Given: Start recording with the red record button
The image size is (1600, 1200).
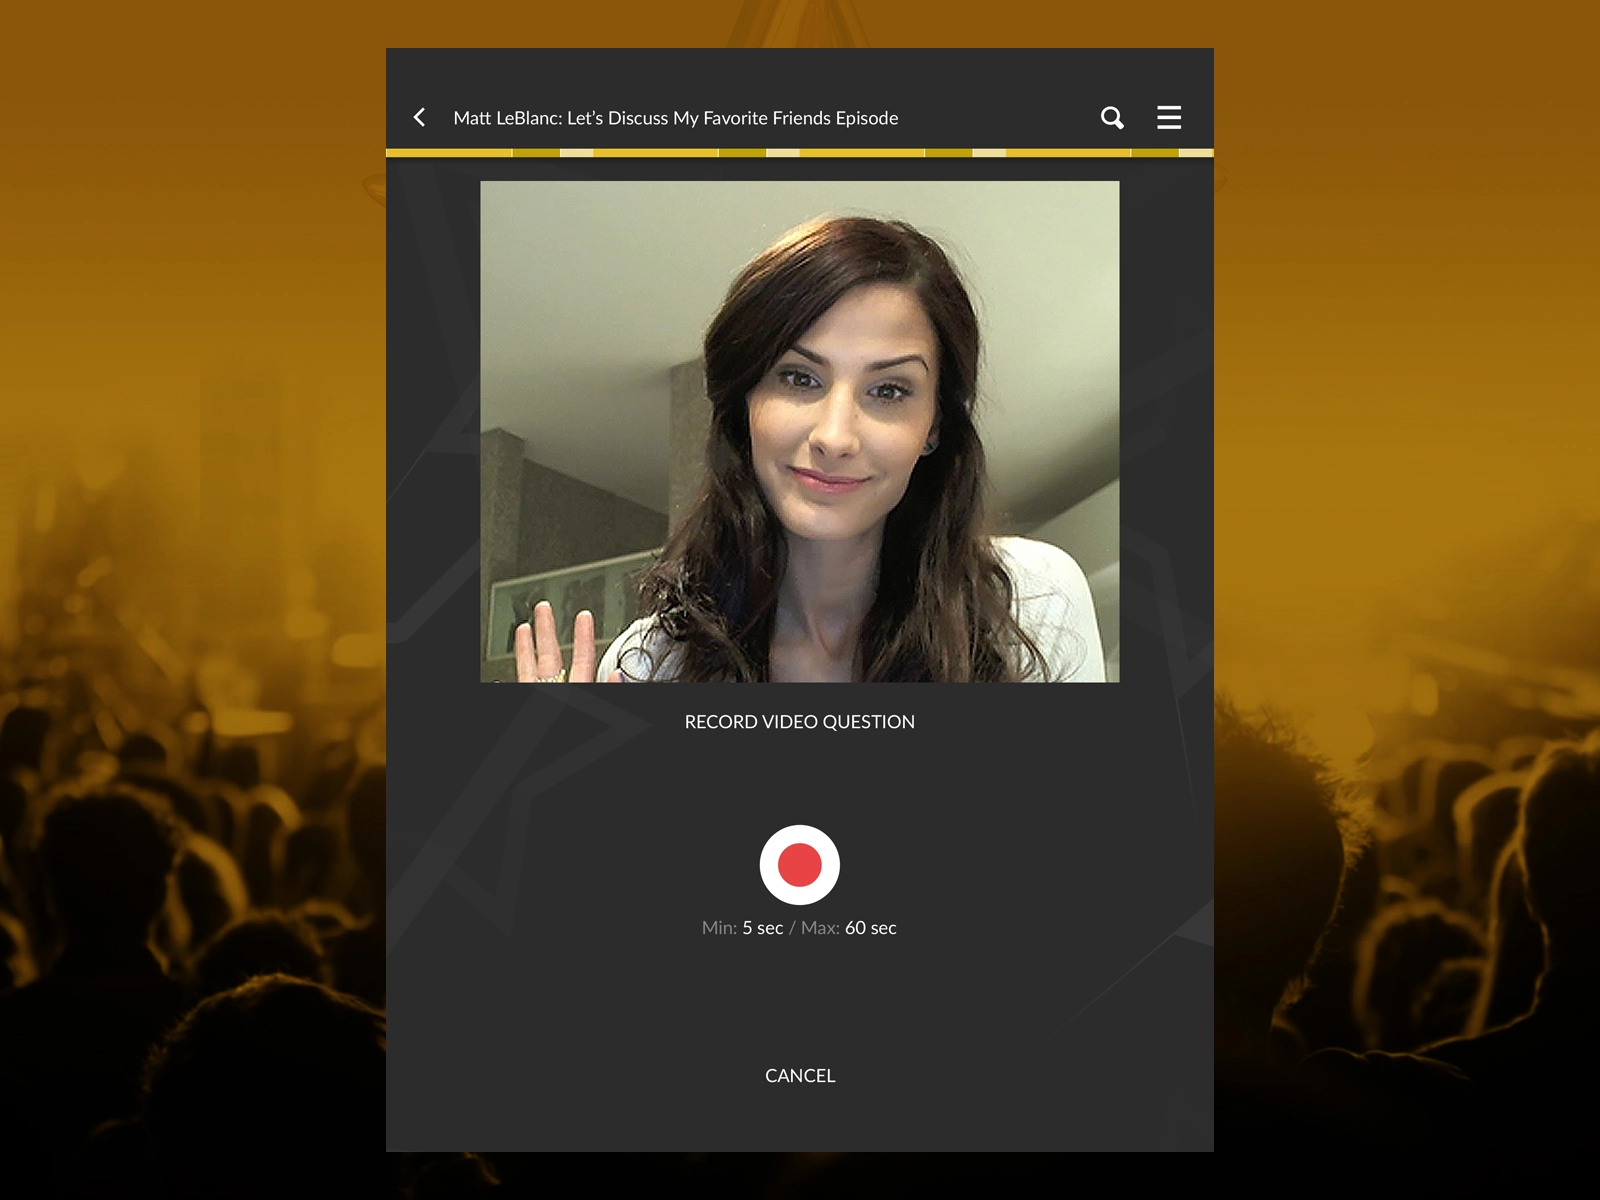Looking at the screenshot, I should [799, 865].
